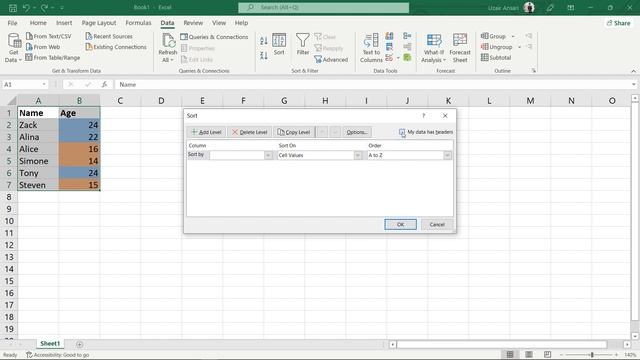Click the Sheet1 tab
Image resolution: width=640 pixels, height=360 pixels.
pos(50,344)
